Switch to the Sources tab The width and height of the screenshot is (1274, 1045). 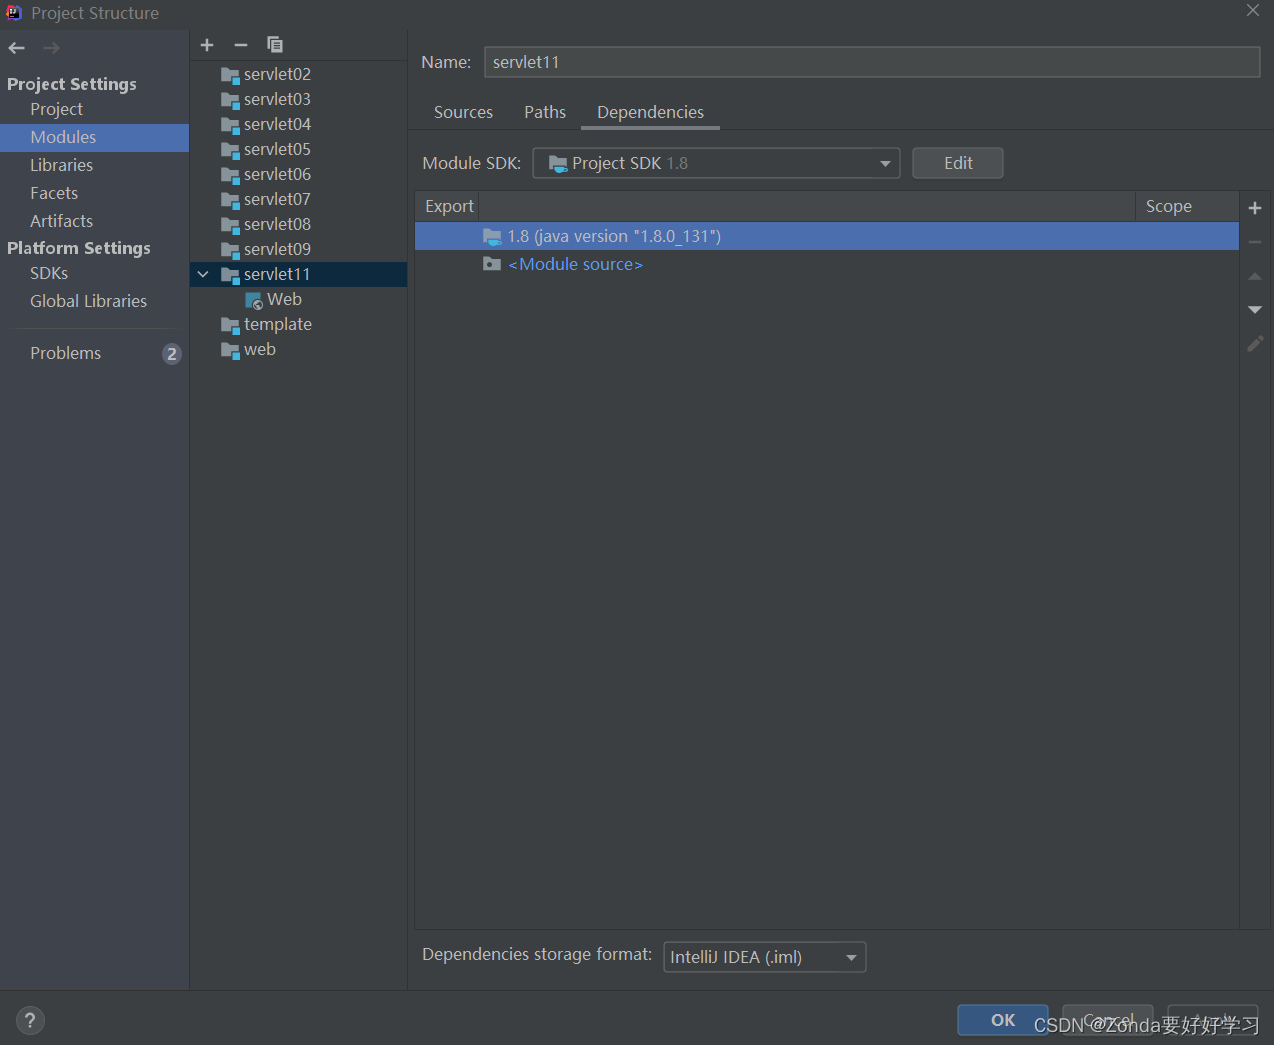pos(463,112)
